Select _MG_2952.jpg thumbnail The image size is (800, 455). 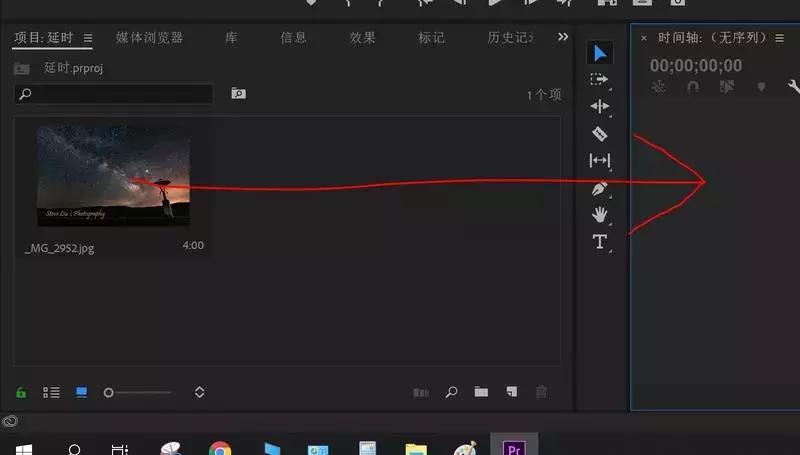(113, 175)
